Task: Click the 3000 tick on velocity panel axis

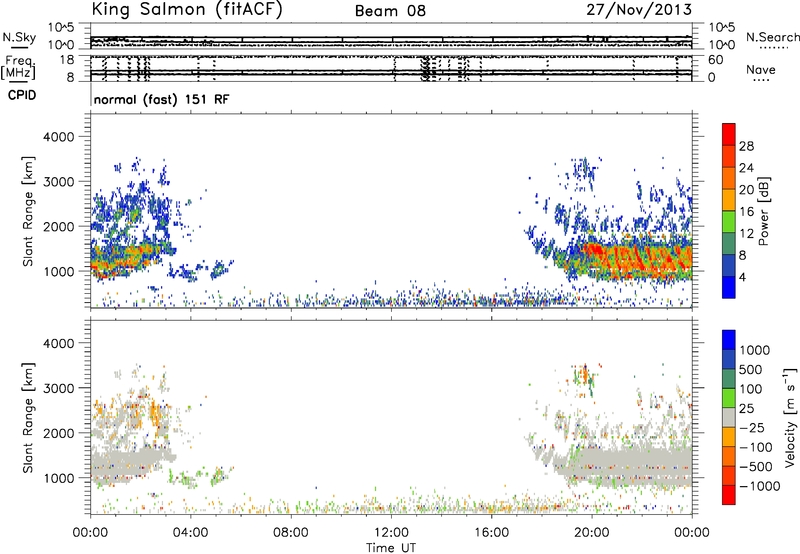Action: coord(59,388)
